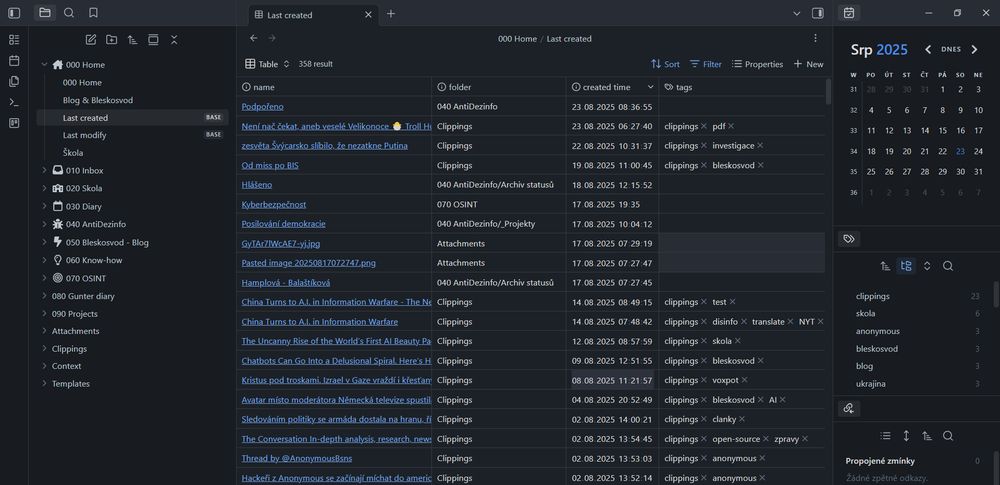This screenshot has width=1000, height=485.
Task: Open the Table view switcher dropdown
Action: (x=267, y=64)
